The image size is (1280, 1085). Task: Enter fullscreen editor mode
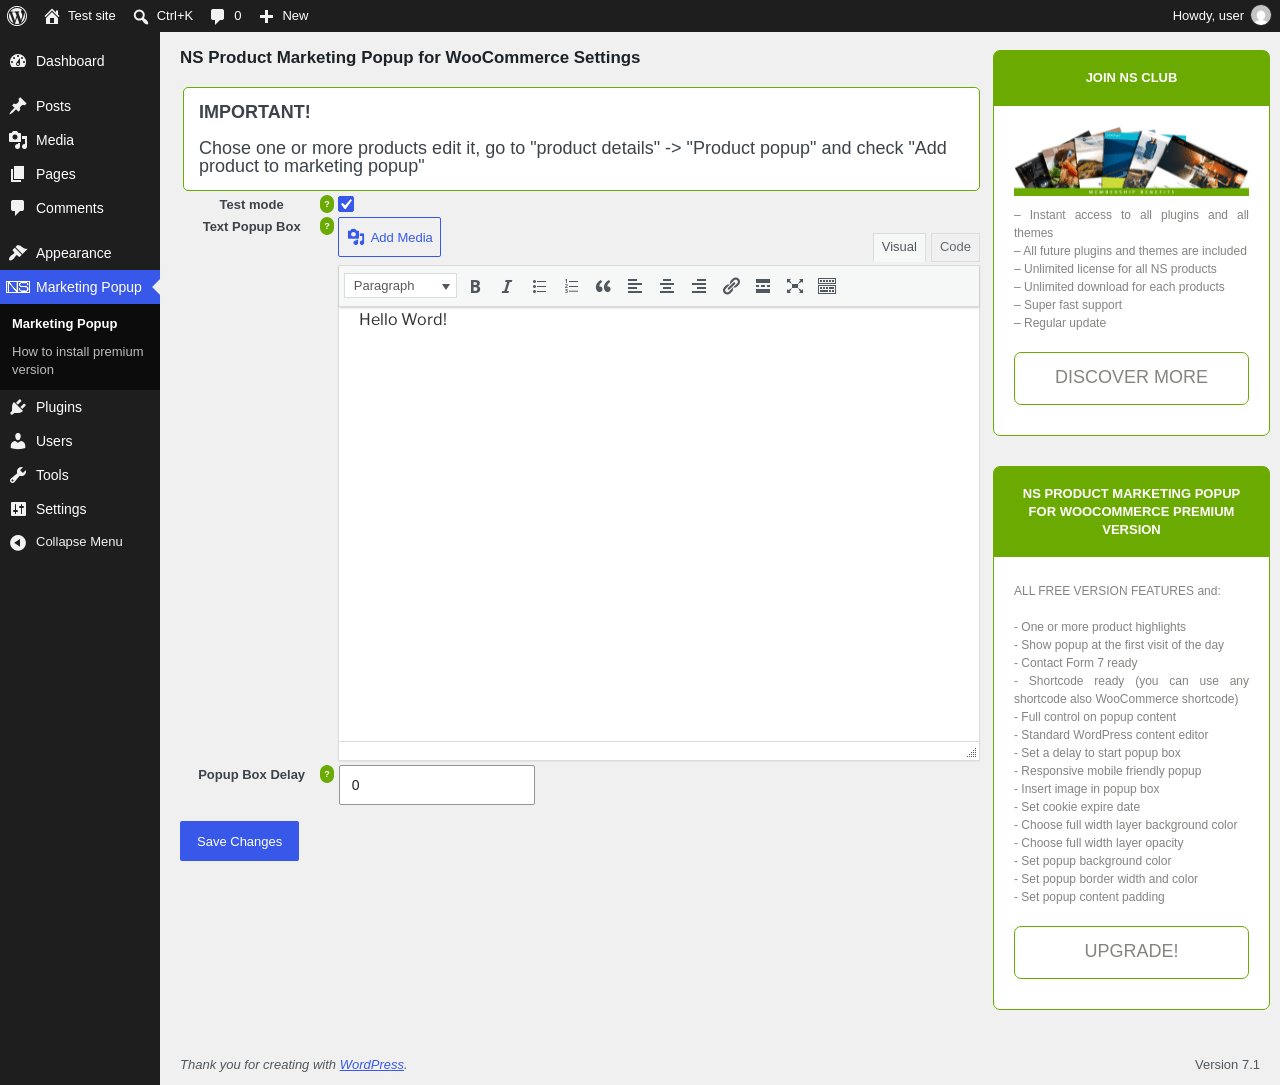795,286
